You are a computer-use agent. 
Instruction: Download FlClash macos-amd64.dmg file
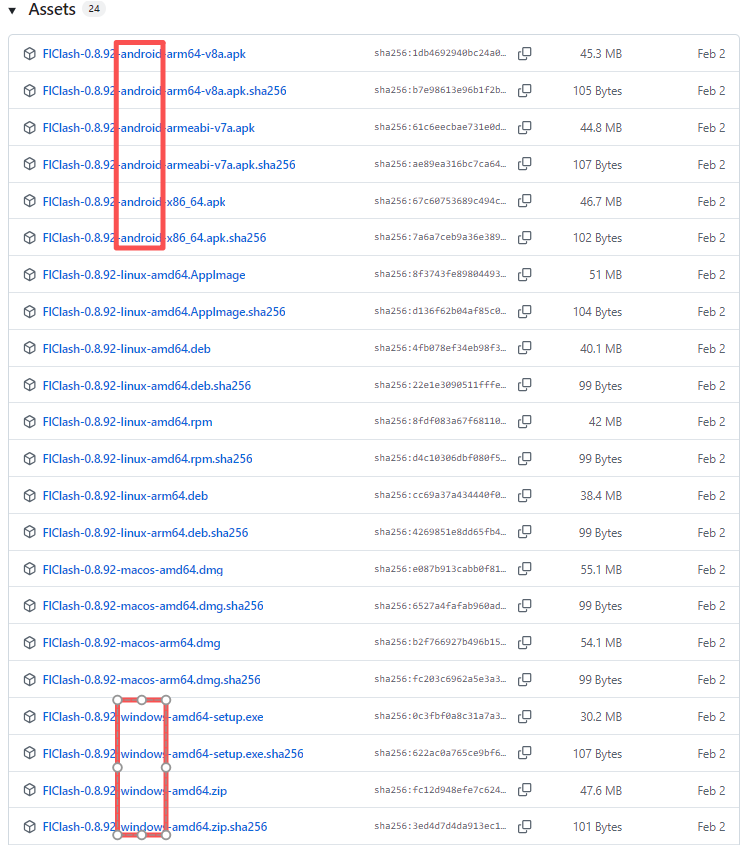click(x=133, y=570)
